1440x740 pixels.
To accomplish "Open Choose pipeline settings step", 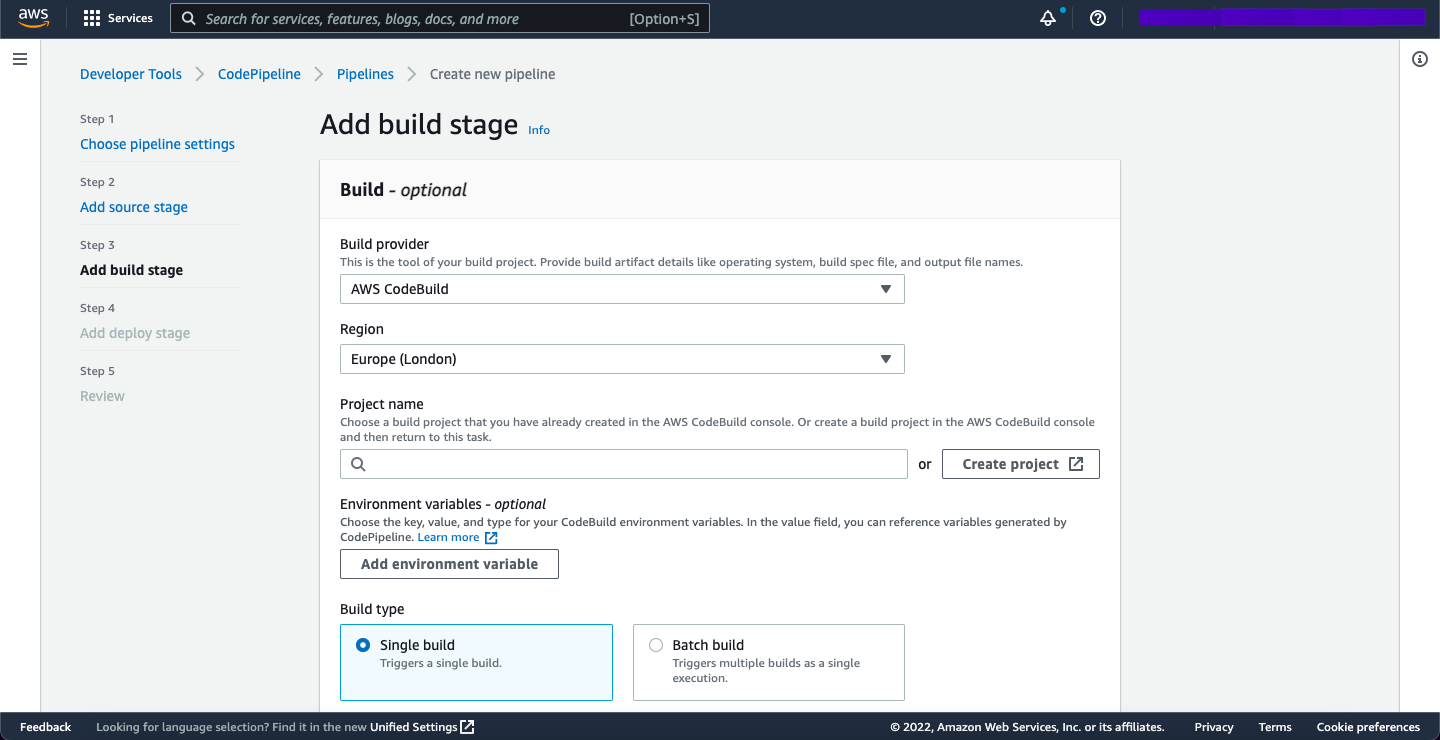I will pyautogui.click(x=157, y=144).
